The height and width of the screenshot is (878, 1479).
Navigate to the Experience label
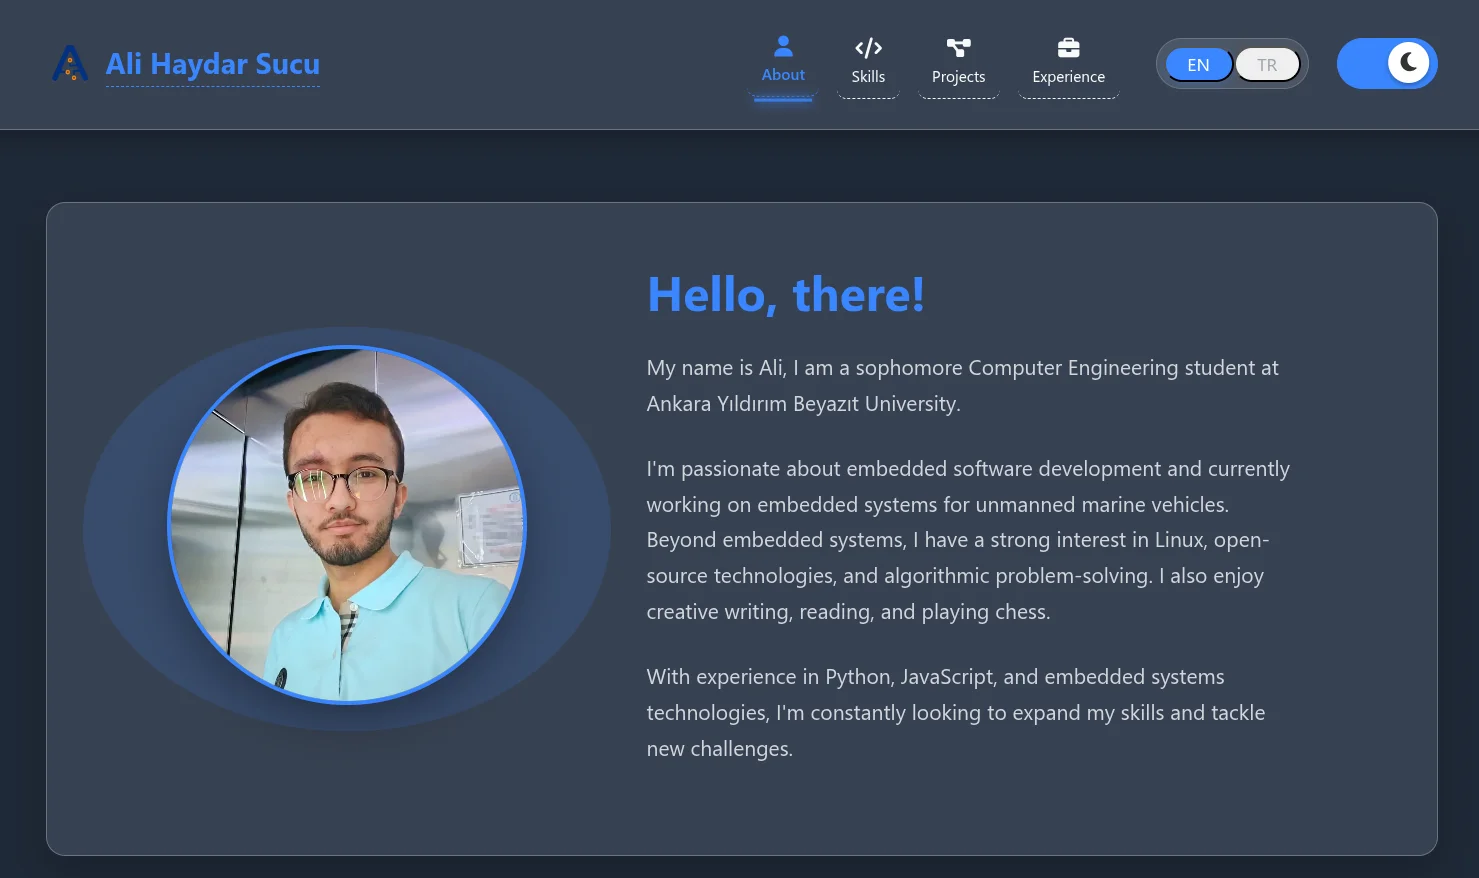(x=1068, y=77)
